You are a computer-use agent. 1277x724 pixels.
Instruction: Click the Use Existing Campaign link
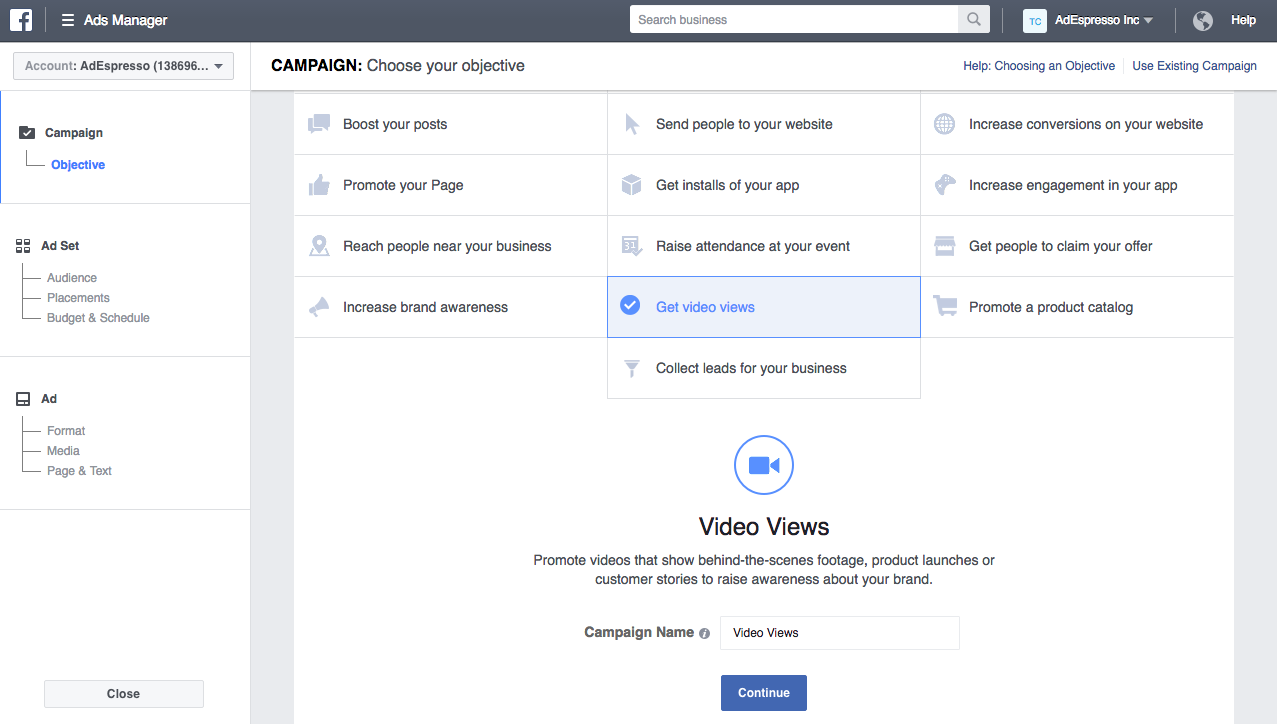point(1194,66)
